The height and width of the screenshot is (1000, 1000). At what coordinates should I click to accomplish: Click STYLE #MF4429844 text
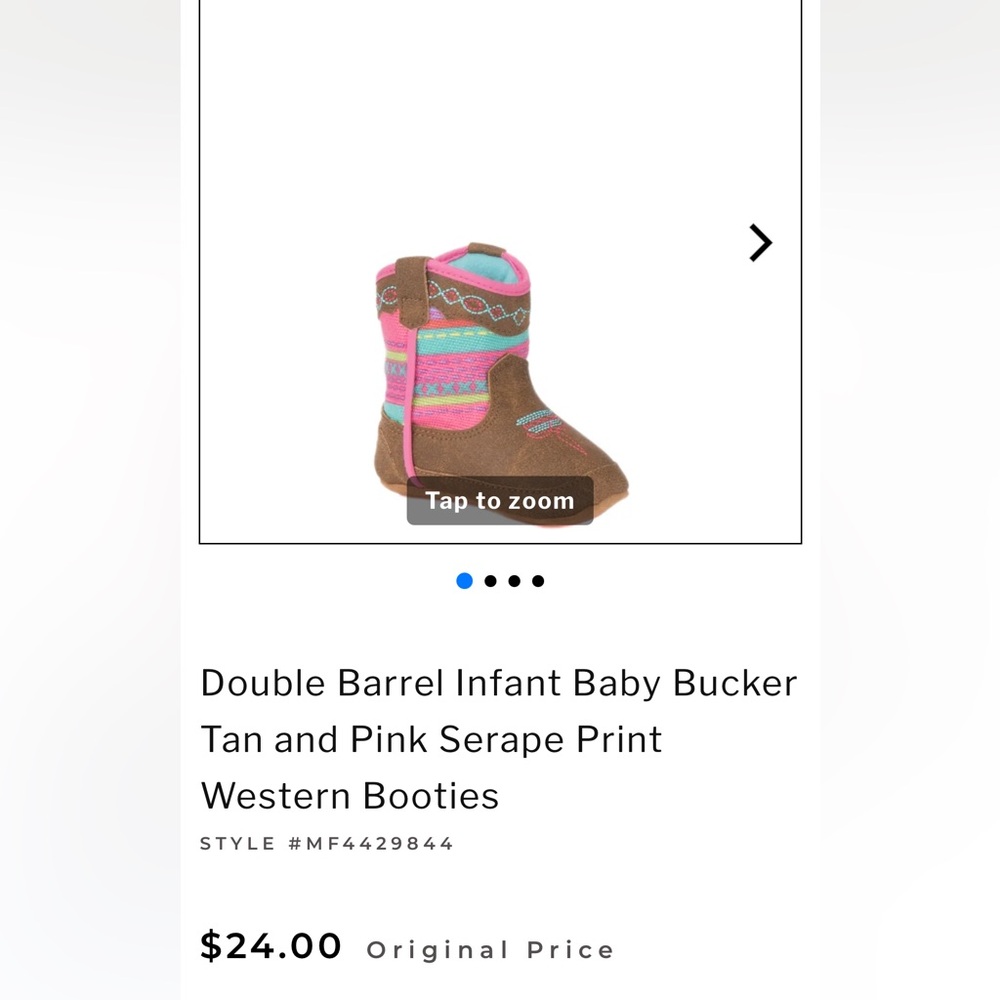coord(328,843)
